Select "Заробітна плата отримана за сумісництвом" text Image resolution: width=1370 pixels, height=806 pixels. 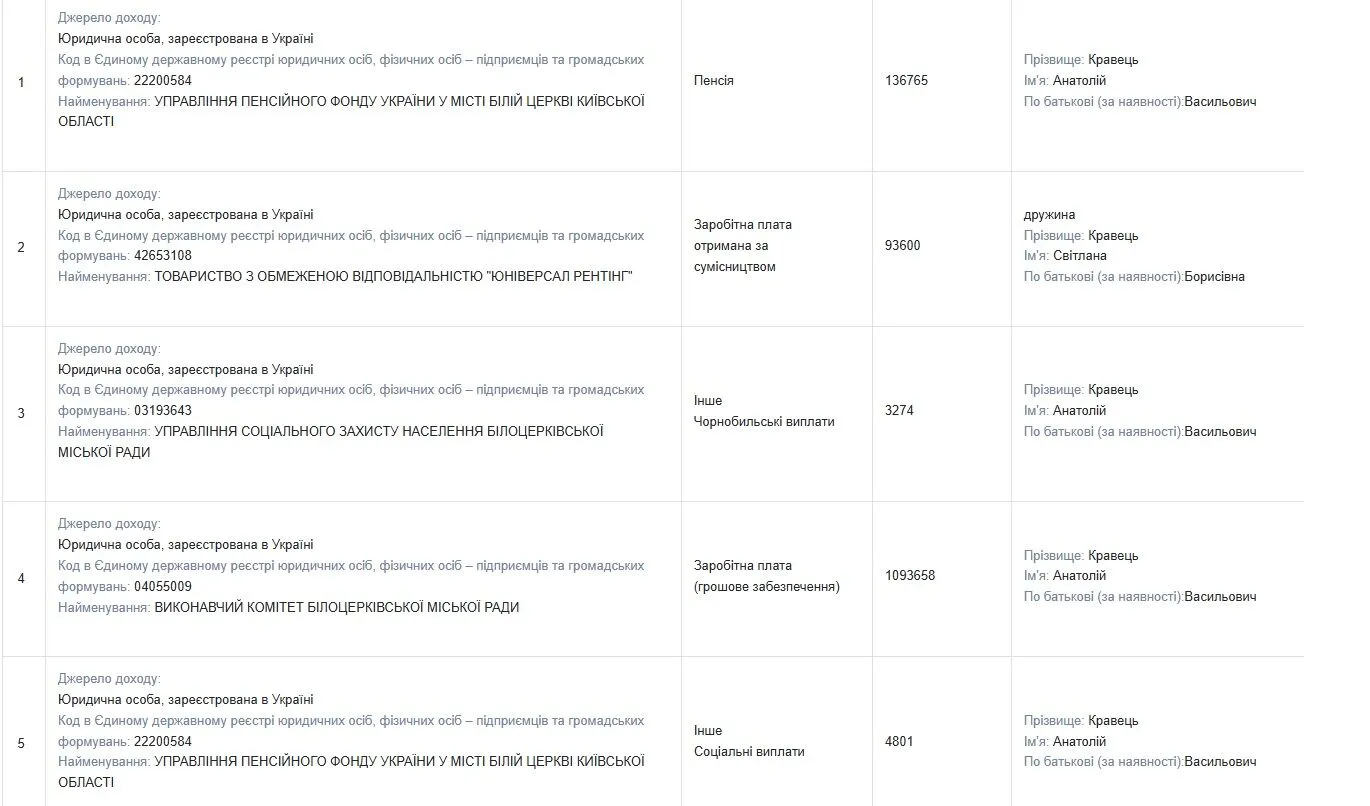coord(743,246)
